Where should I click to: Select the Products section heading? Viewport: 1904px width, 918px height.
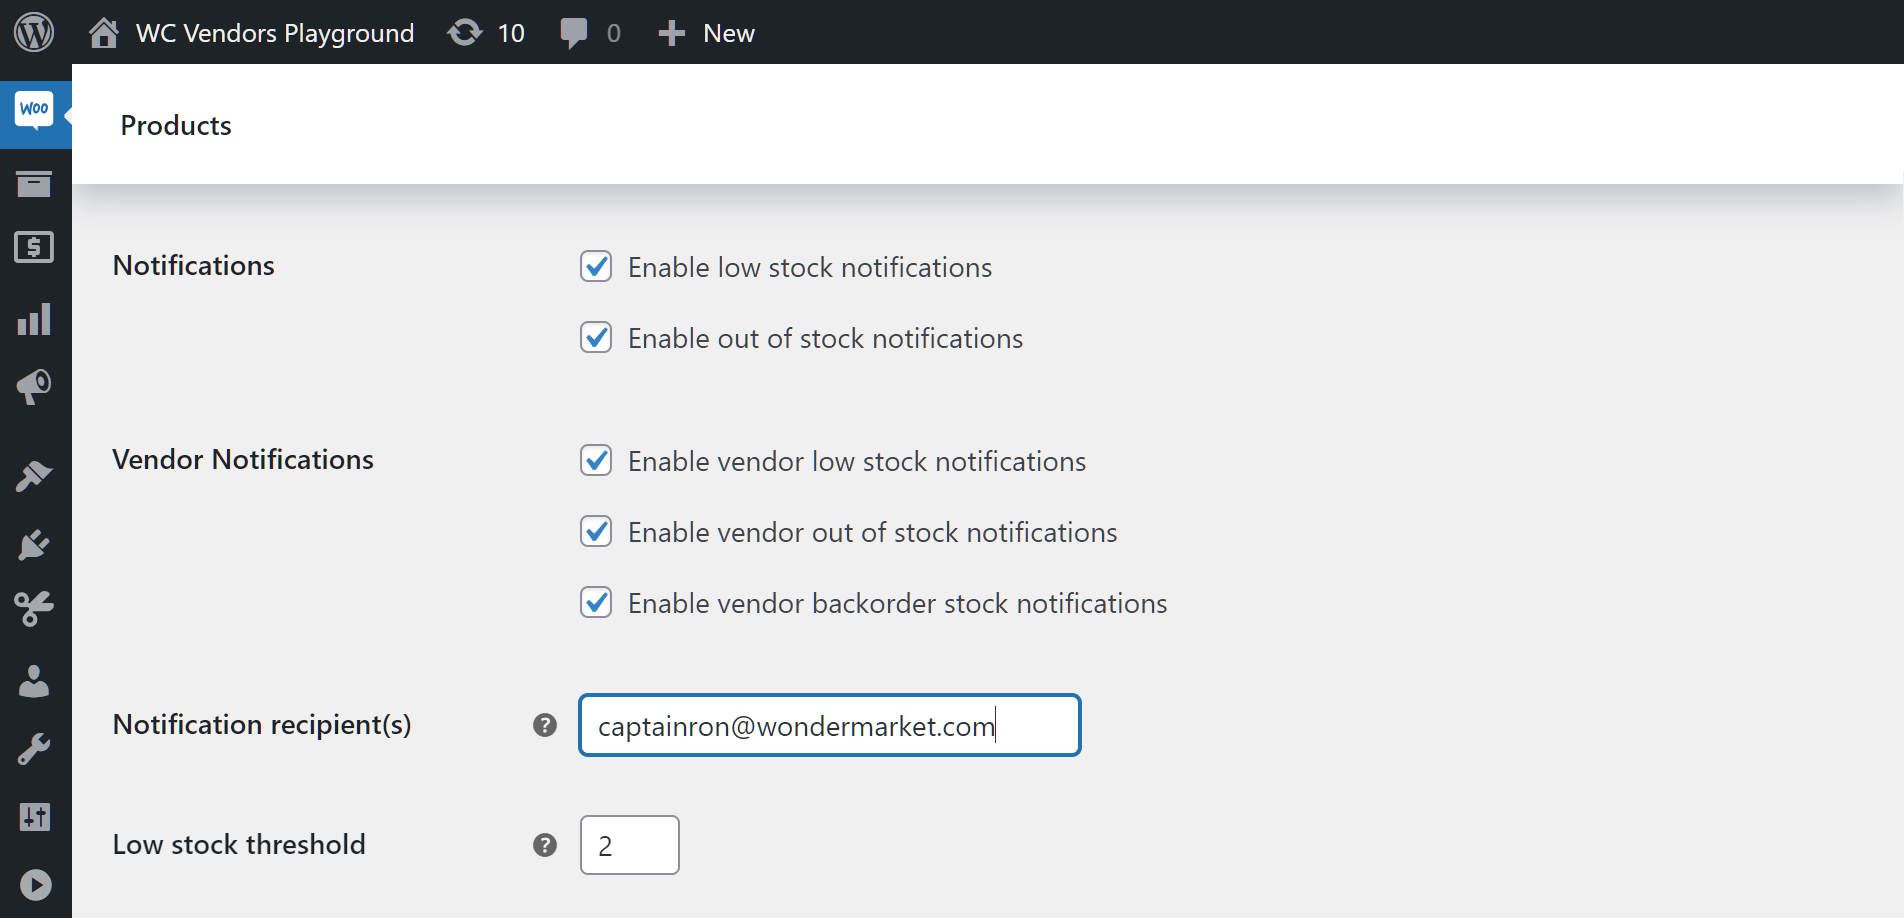[176, 125]
